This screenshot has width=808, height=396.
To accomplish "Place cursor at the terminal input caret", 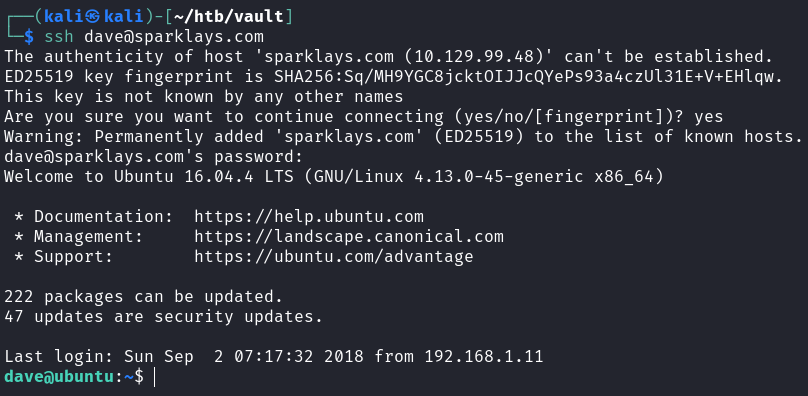I will [x=154, y=377].
